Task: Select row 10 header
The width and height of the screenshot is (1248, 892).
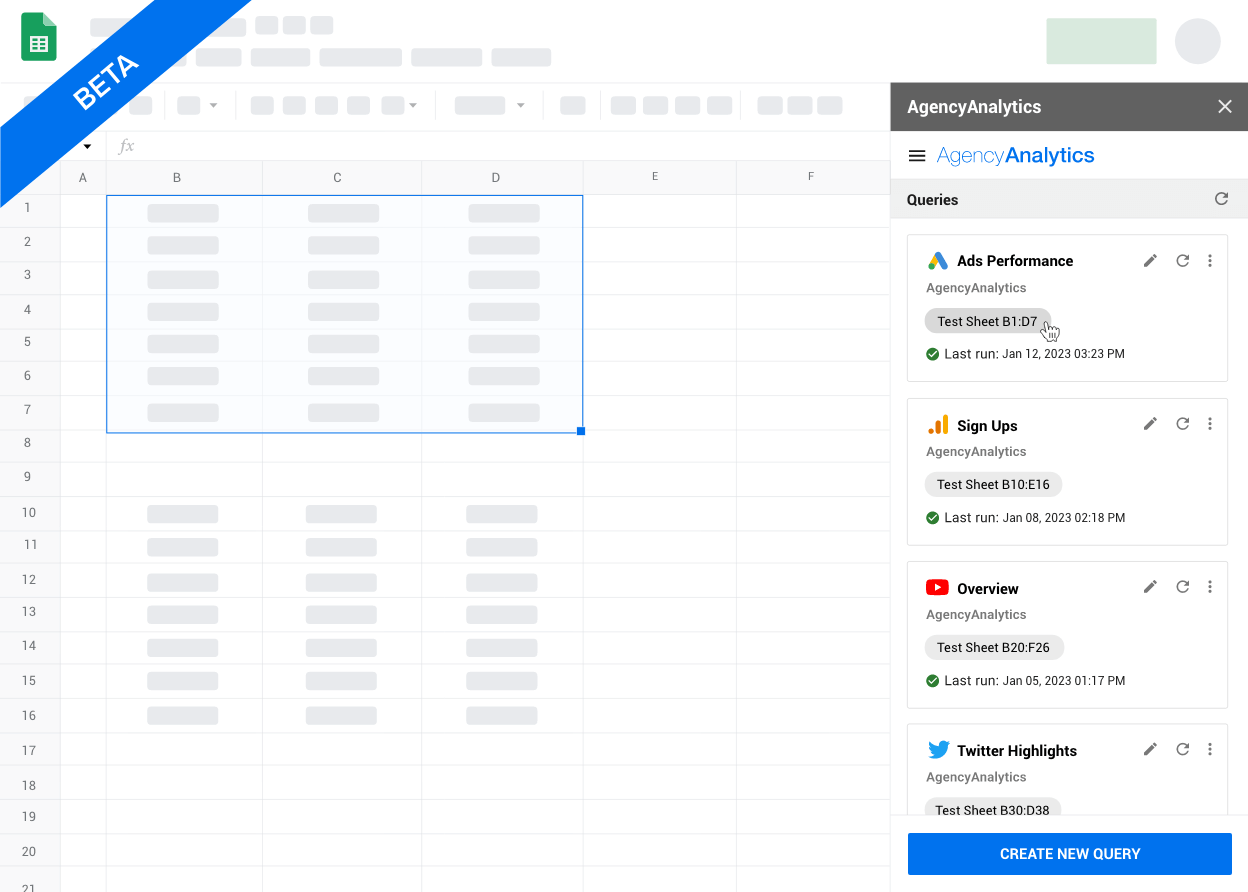Action: 30,513
